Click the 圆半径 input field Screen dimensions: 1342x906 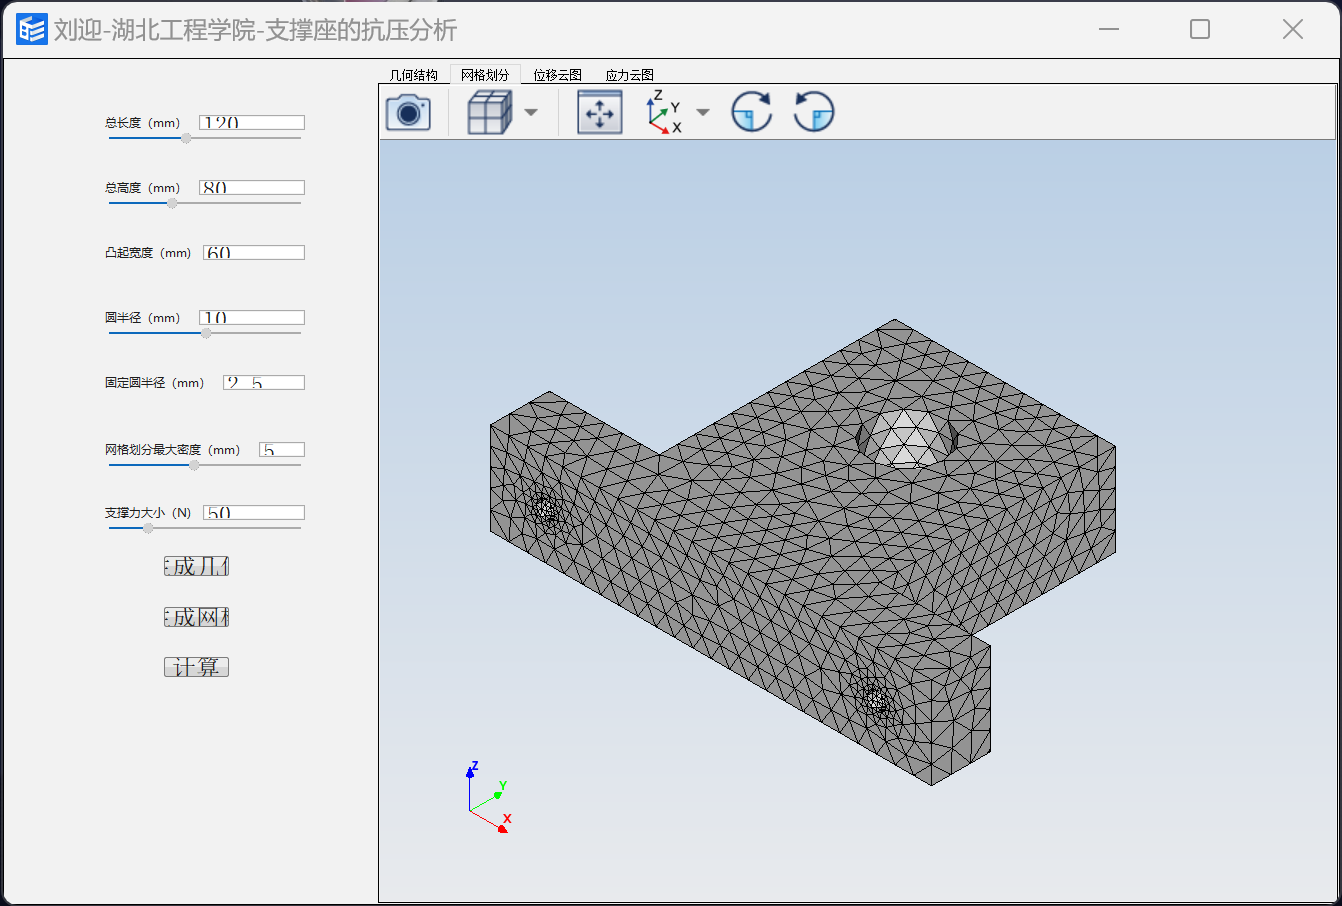252,317
